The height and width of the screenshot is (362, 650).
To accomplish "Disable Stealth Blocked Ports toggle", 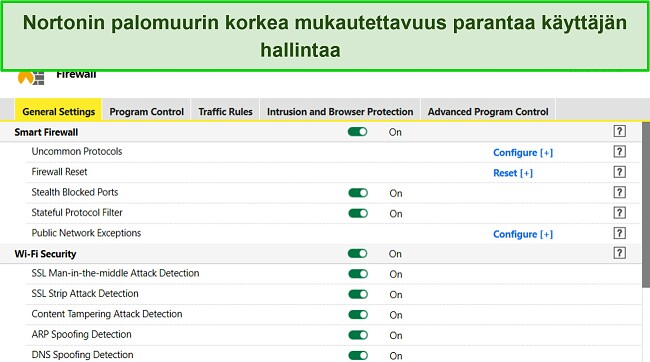I will click(x=358, y=193).
